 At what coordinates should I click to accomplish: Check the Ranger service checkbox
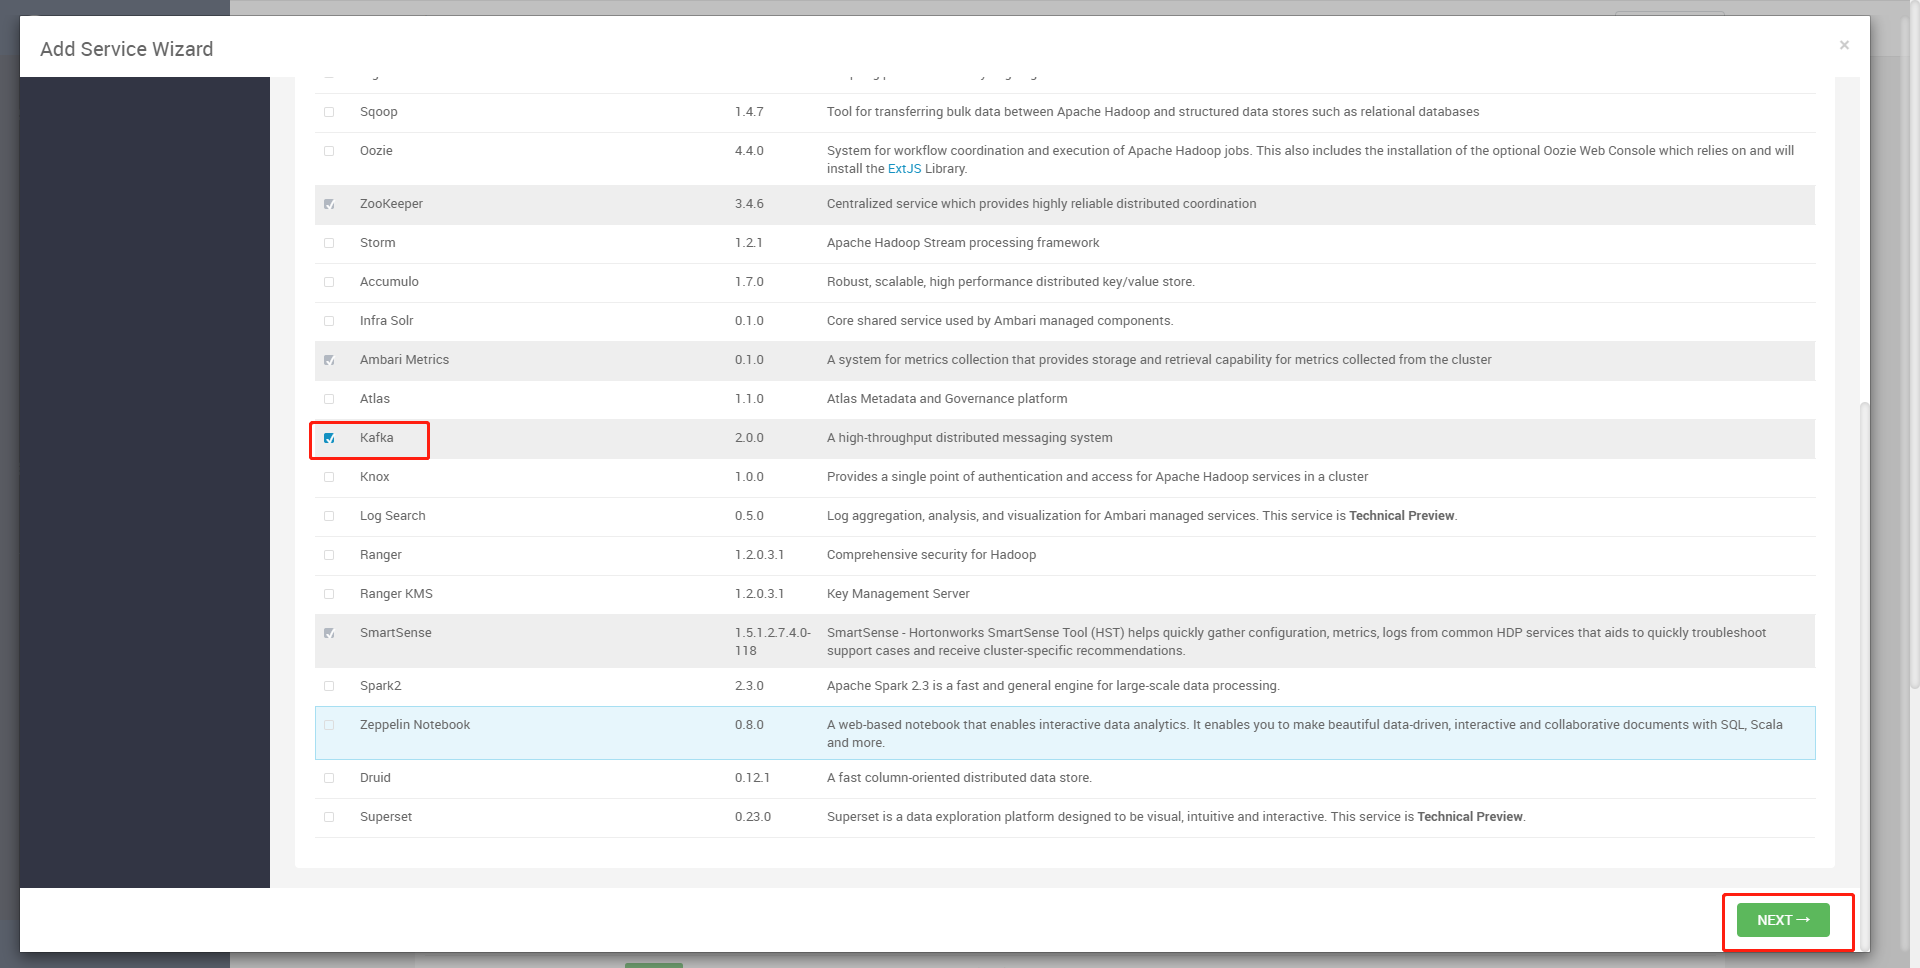329,555
